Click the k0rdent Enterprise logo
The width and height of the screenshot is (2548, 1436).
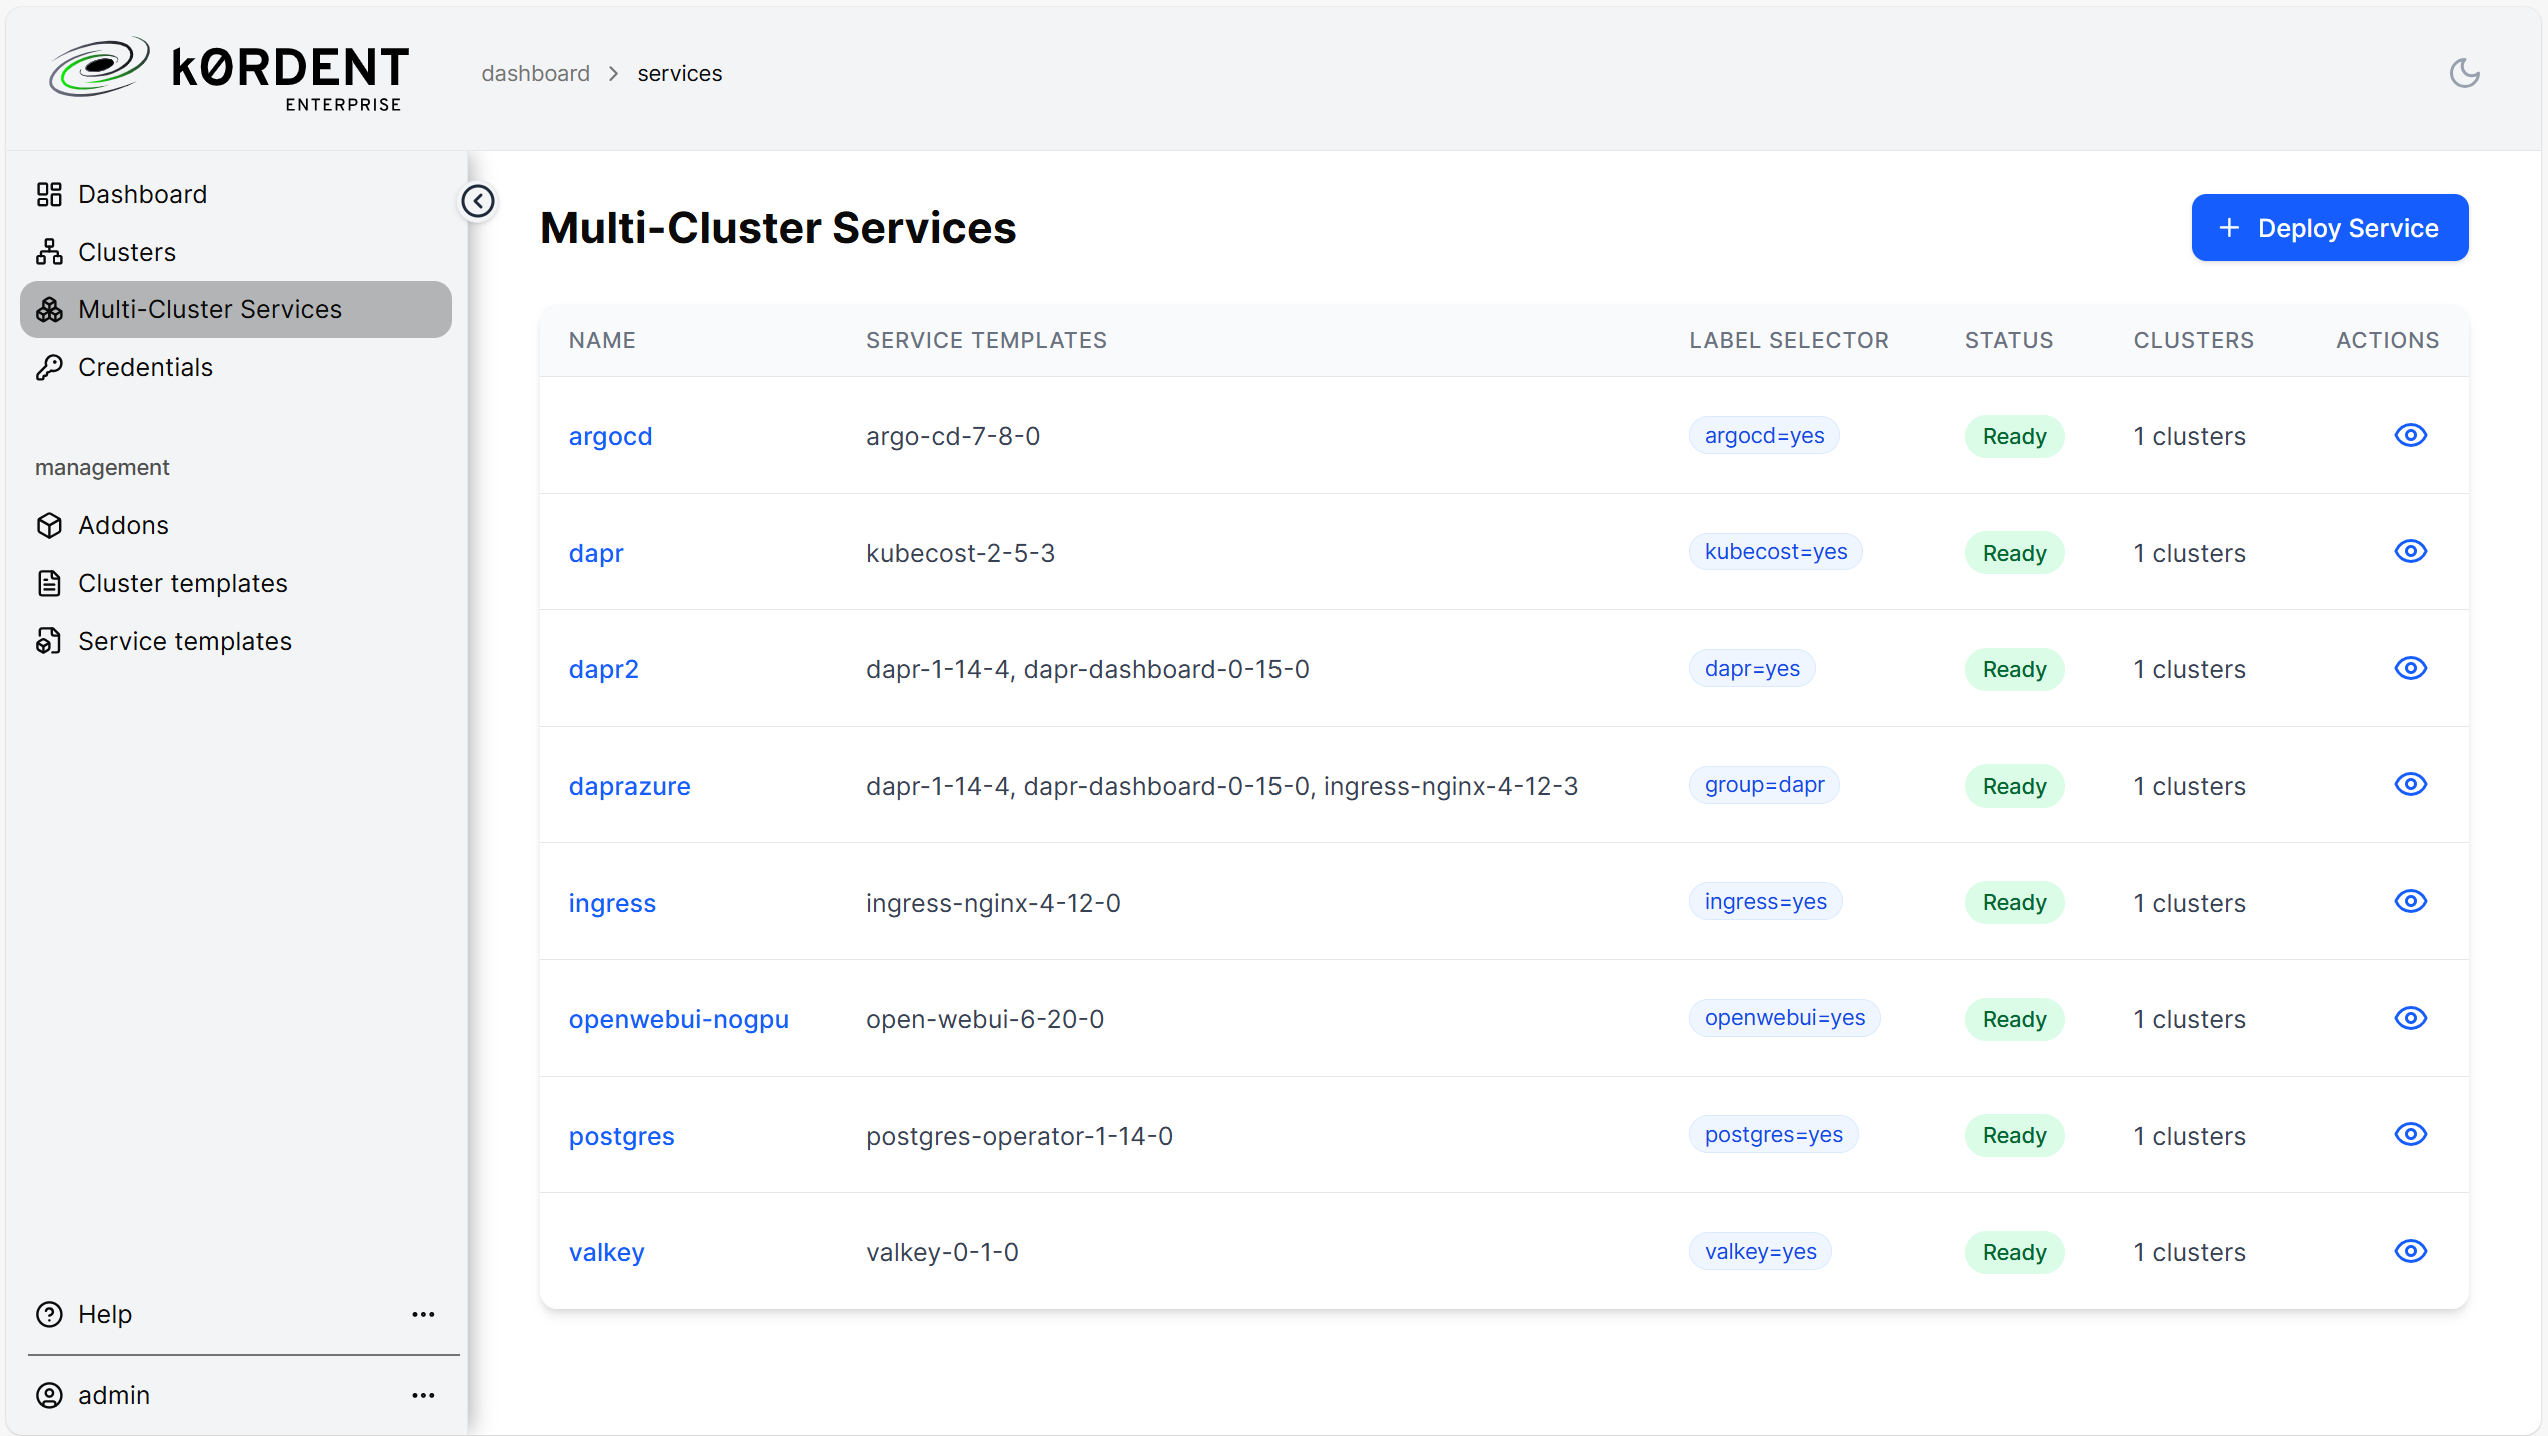[229, 74]
